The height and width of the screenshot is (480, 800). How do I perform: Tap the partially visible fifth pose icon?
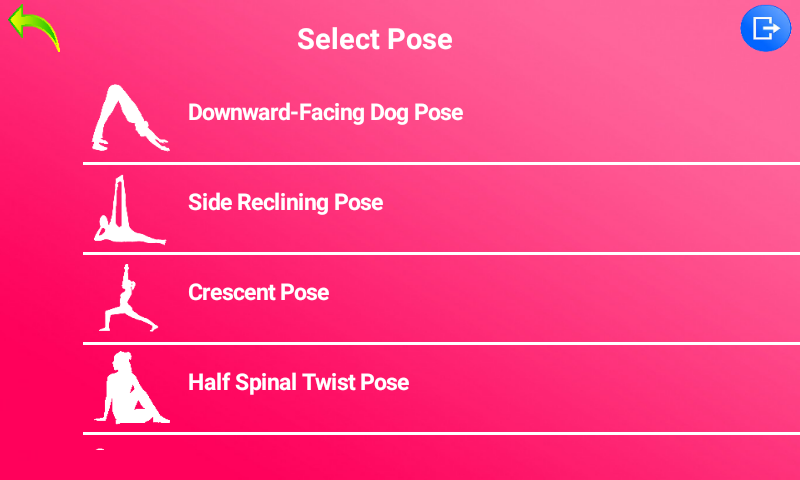(100, 451)
